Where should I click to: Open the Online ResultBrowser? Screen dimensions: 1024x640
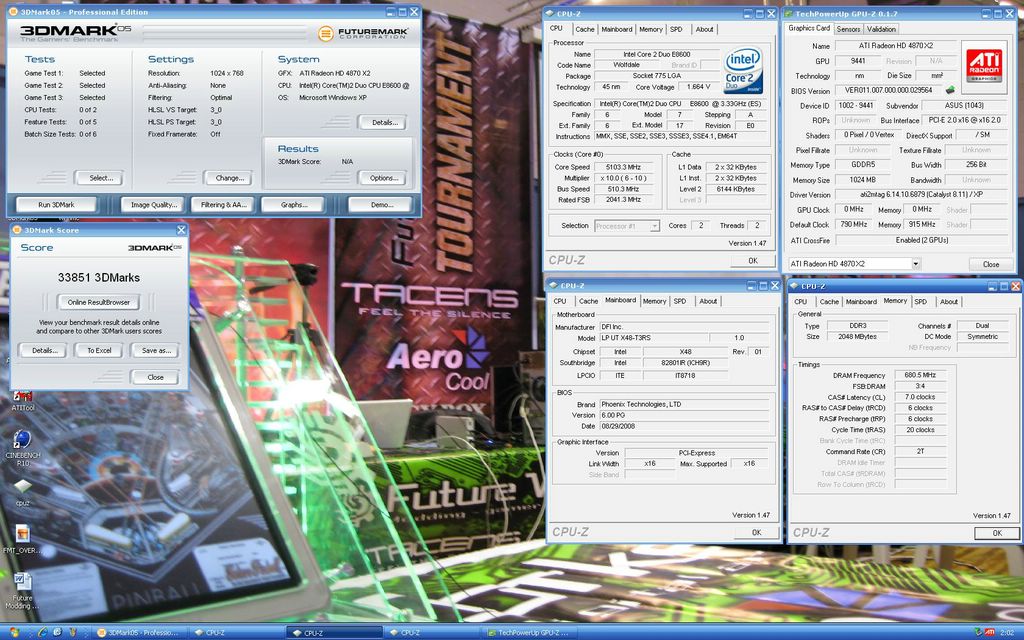[99, 302]
